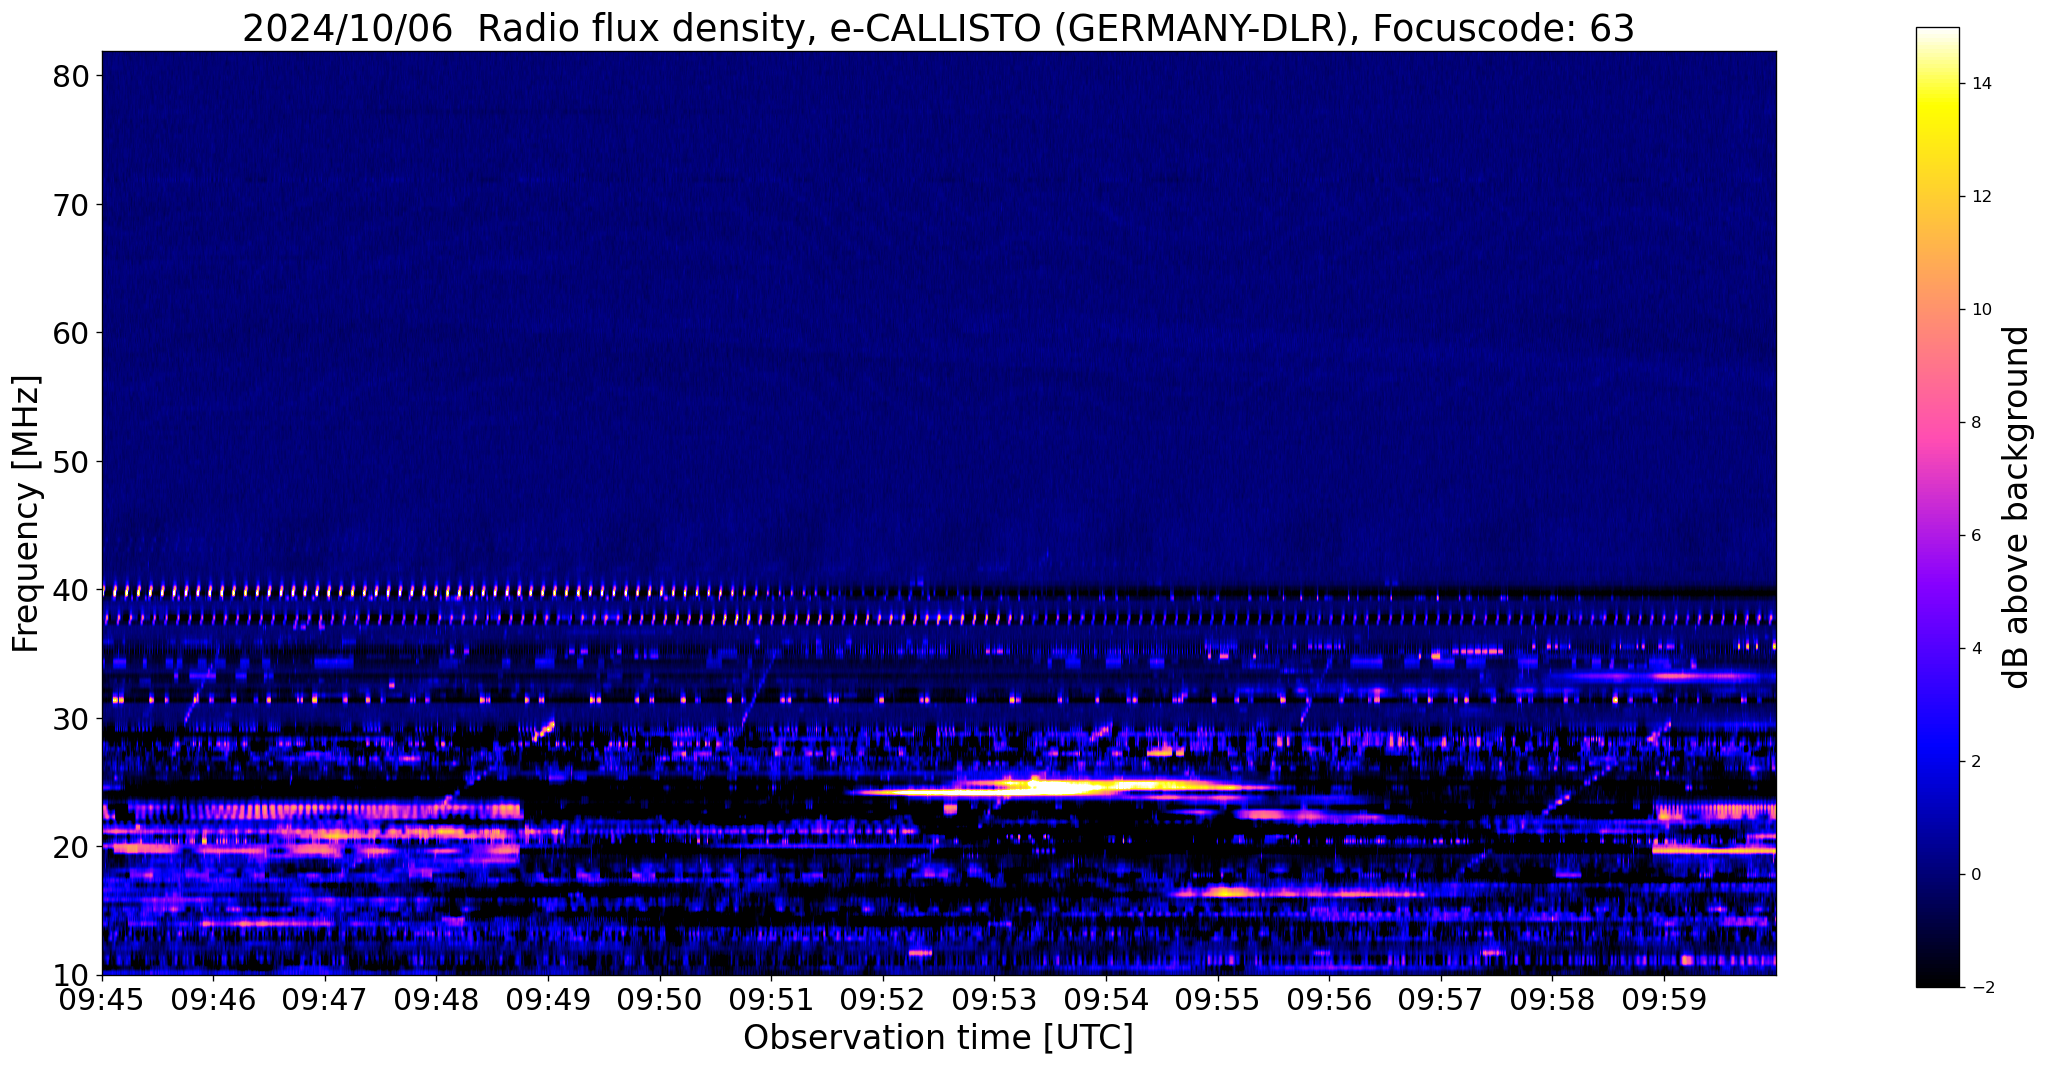The height and width of the screenshot is (1067, 2047).
Task: Select the 40 tick on the frequency axis
Action: (71, 590)
